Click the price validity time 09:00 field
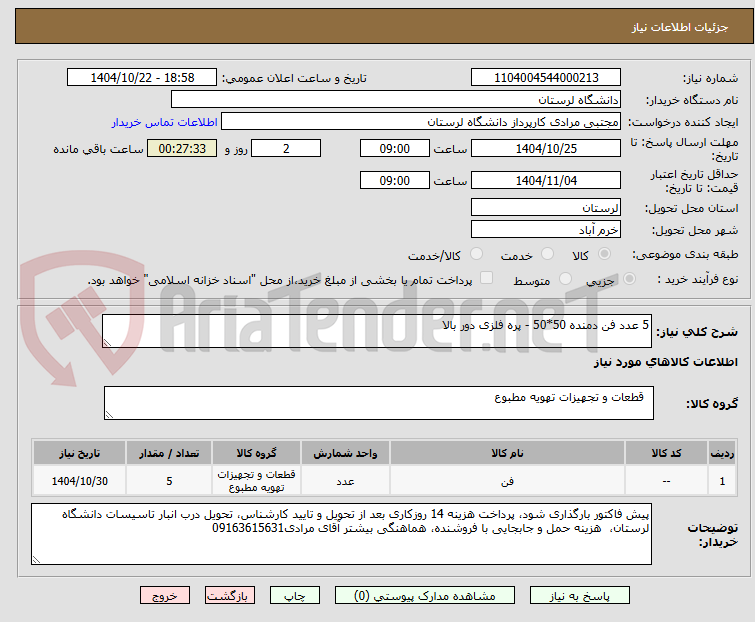755x622 pixels. click(x=395, y=180)
